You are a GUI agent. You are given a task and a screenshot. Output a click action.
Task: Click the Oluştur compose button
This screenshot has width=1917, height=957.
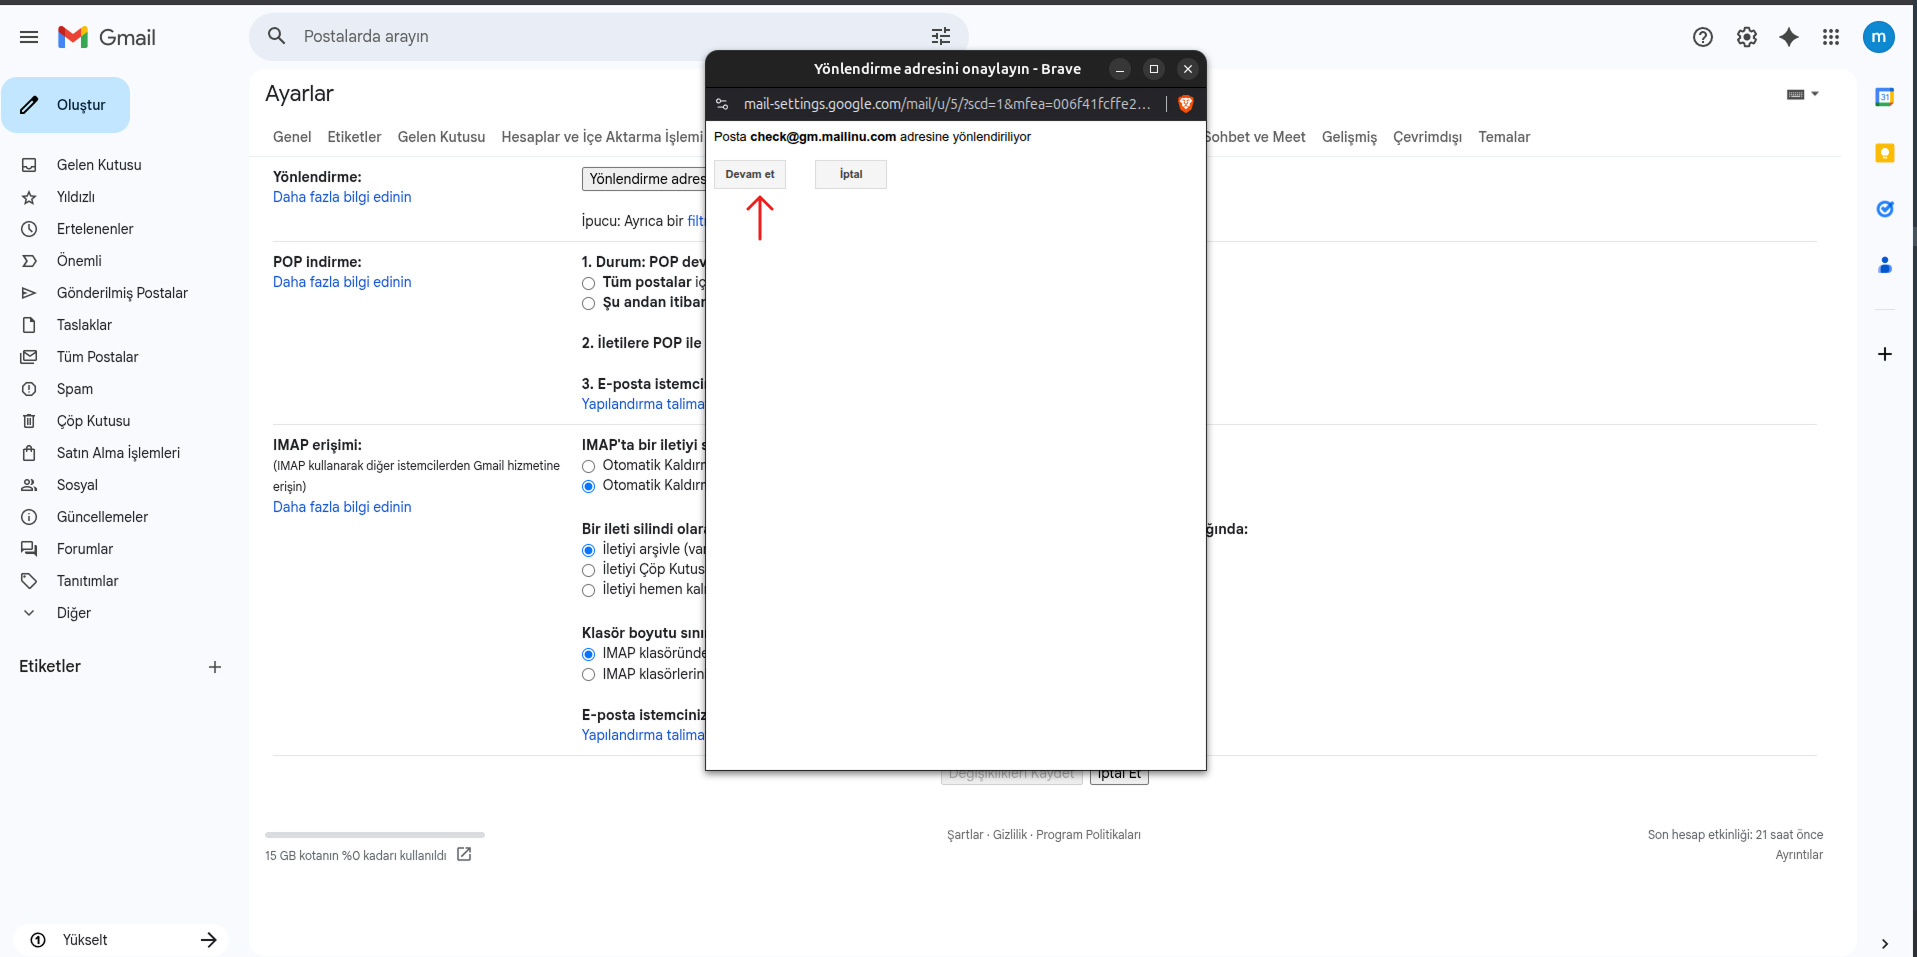pos(66,105)
